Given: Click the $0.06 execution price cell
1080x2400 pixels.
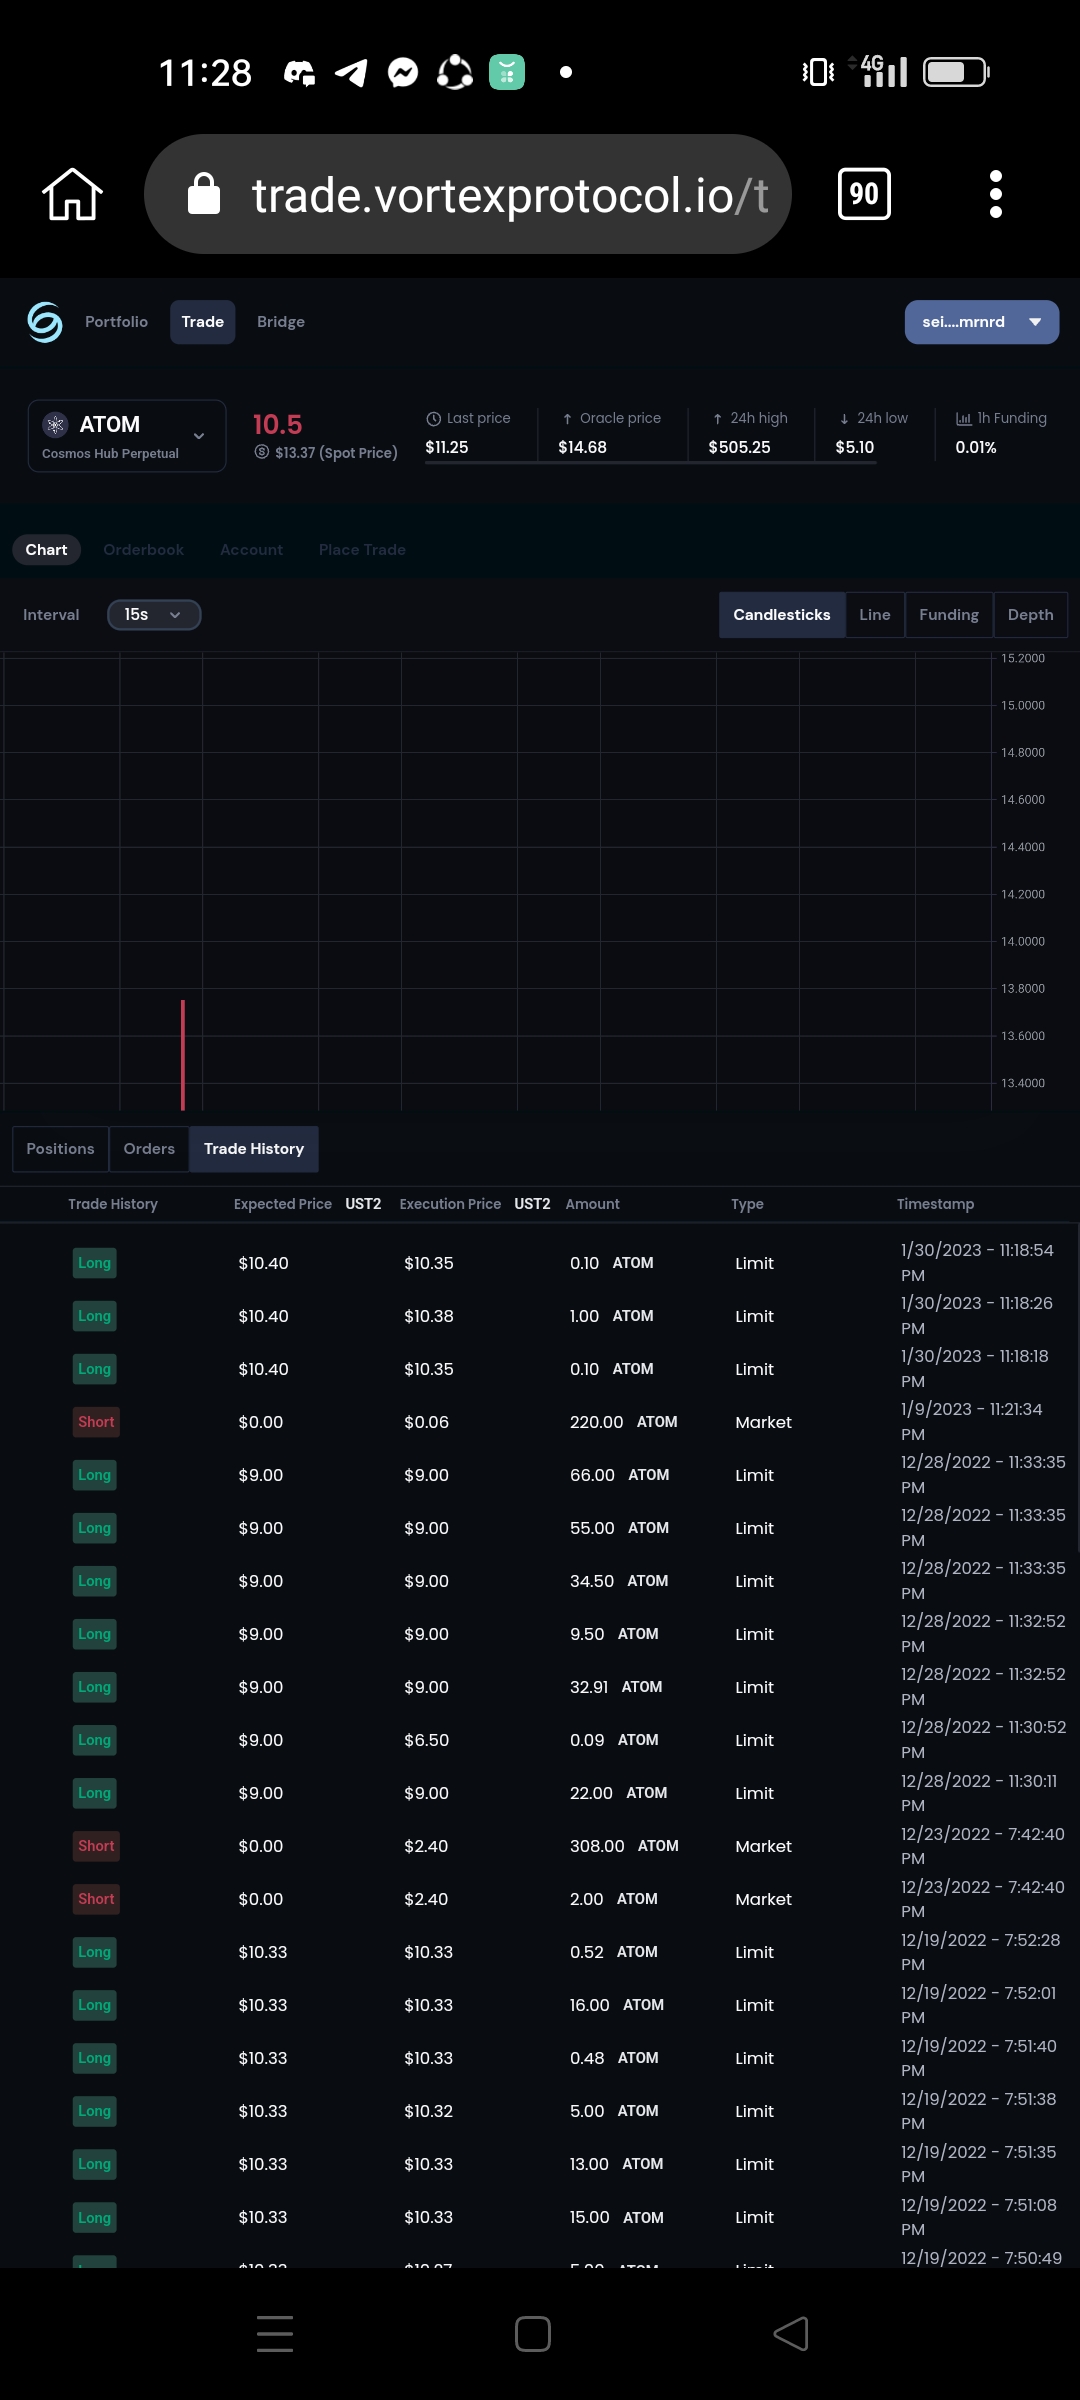Looking at the screenshot, I should (x=426, y=1422).
